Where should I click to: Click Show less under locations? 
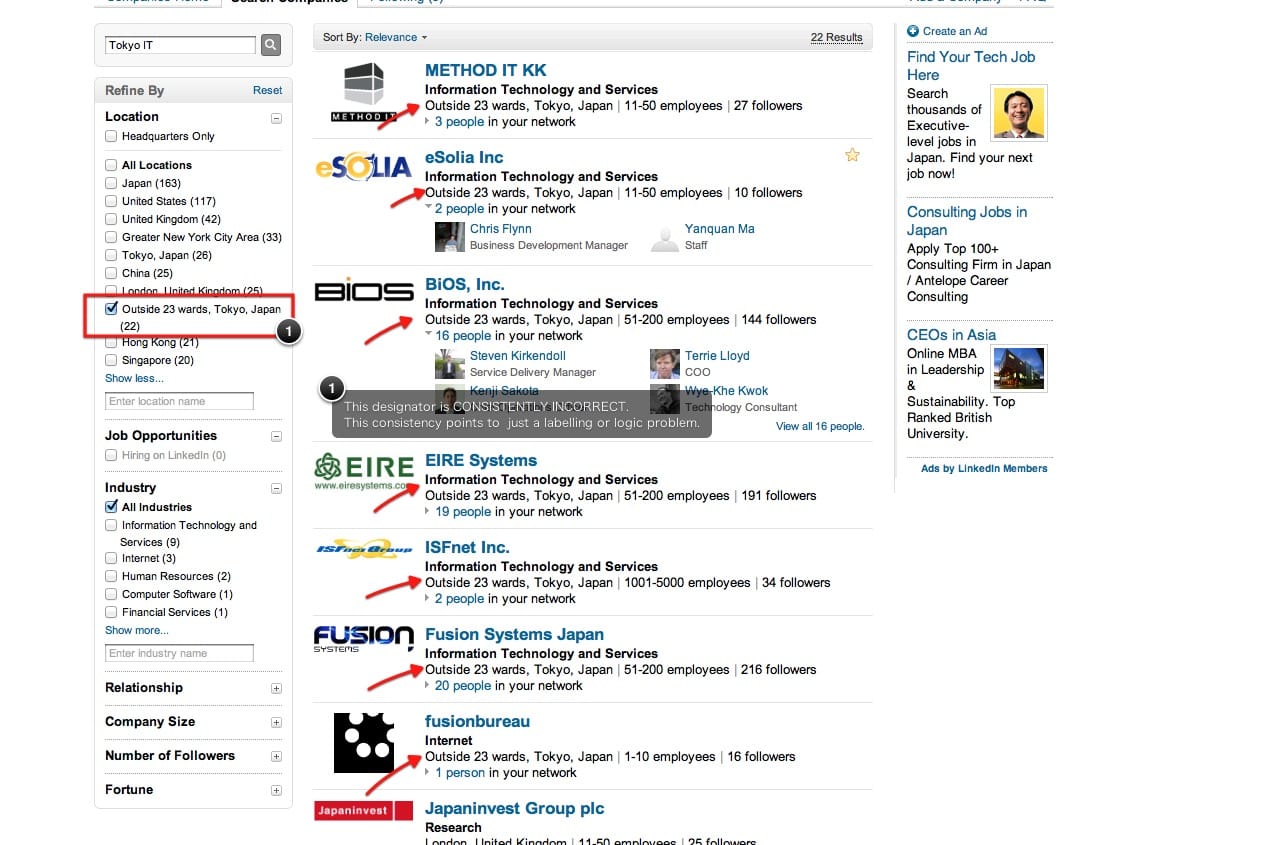tap(134, 378)
